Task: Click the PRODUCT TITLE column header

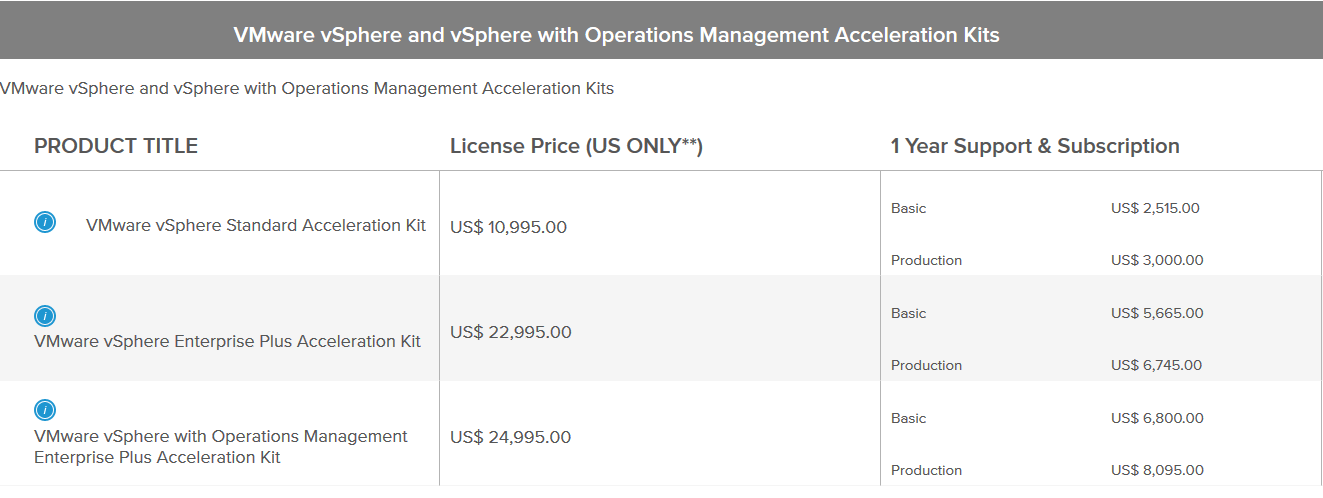Action: (116, 146)
